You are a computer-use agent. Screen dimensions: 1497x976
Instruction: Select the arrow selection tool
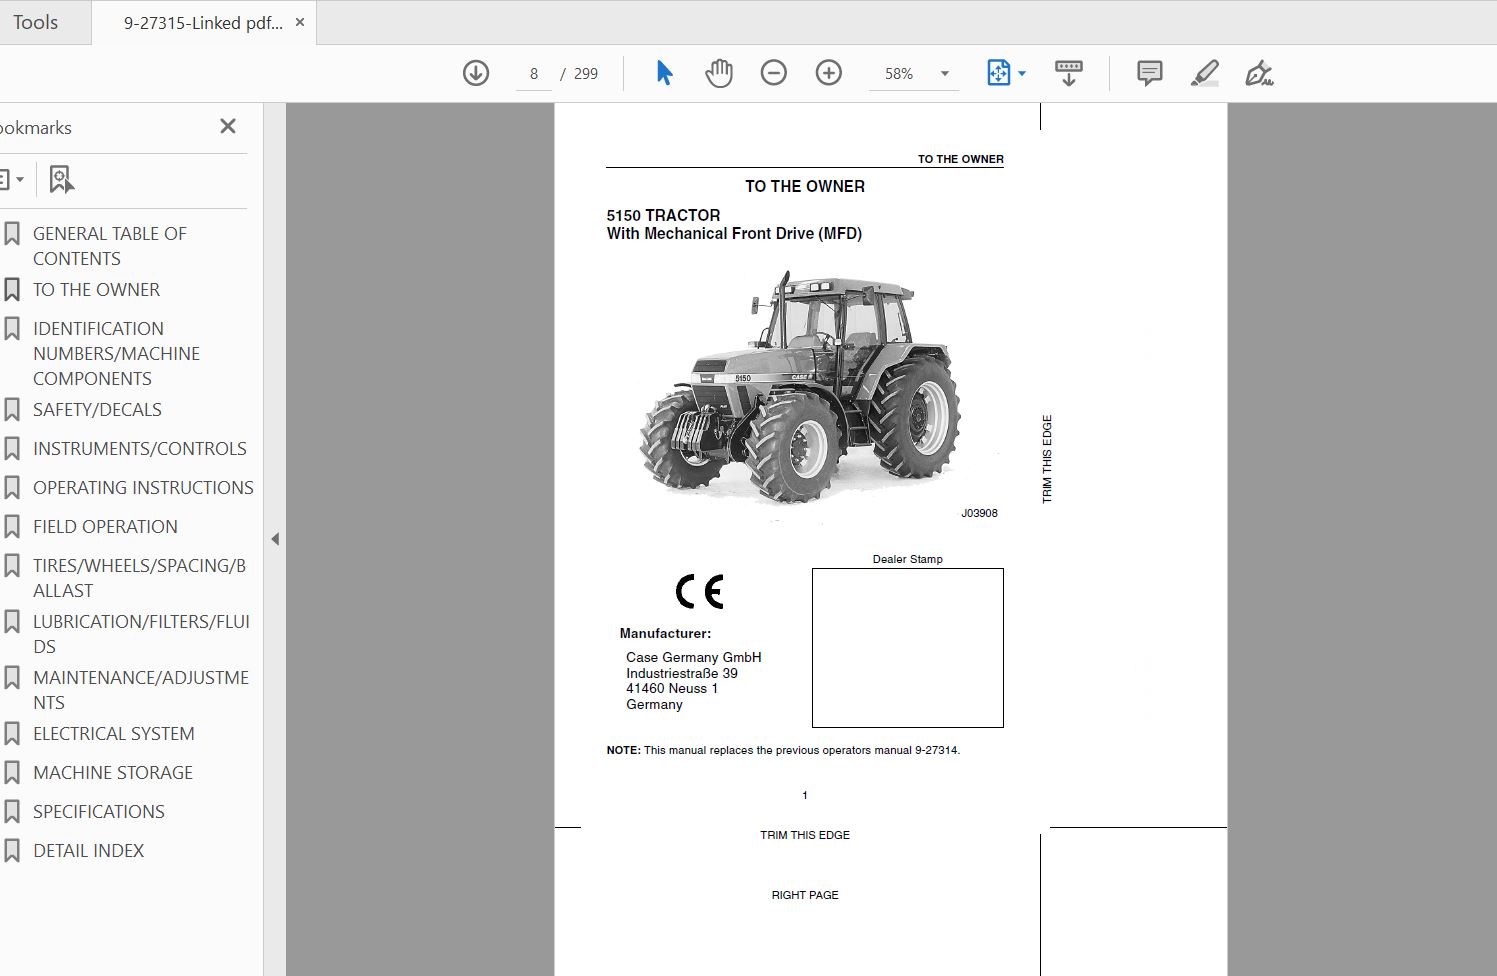coord(664,73)
